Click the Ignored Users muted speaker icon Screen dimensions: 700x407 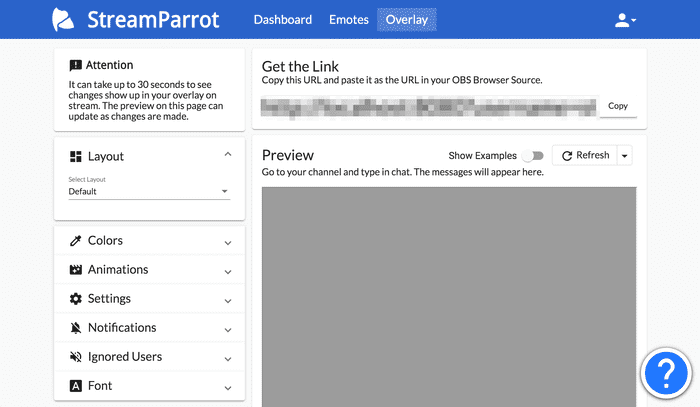[x=75, y=357]
